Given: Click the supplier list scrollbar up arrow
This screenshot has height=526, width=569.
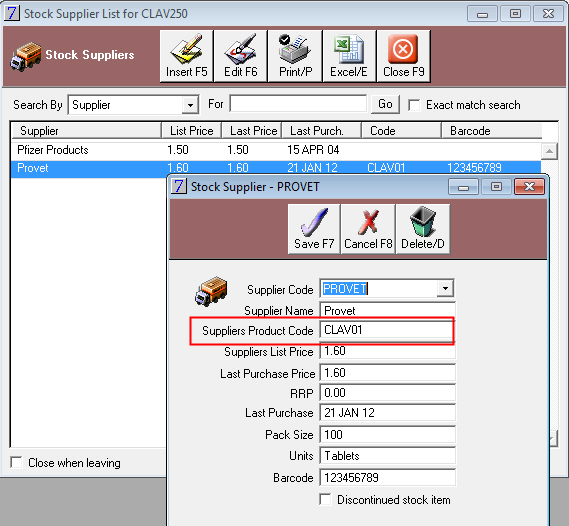Looking at the screenshot, I should click(x=549, y=151).
